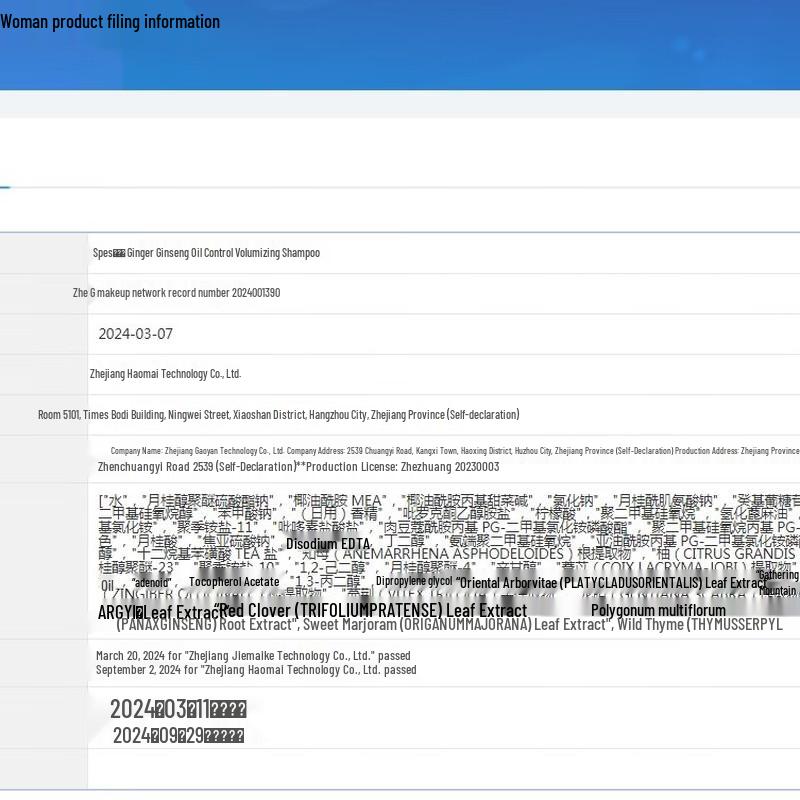Click the March 20, 2024 passed record
800x800 pixels.
click(x=253, y=656)
